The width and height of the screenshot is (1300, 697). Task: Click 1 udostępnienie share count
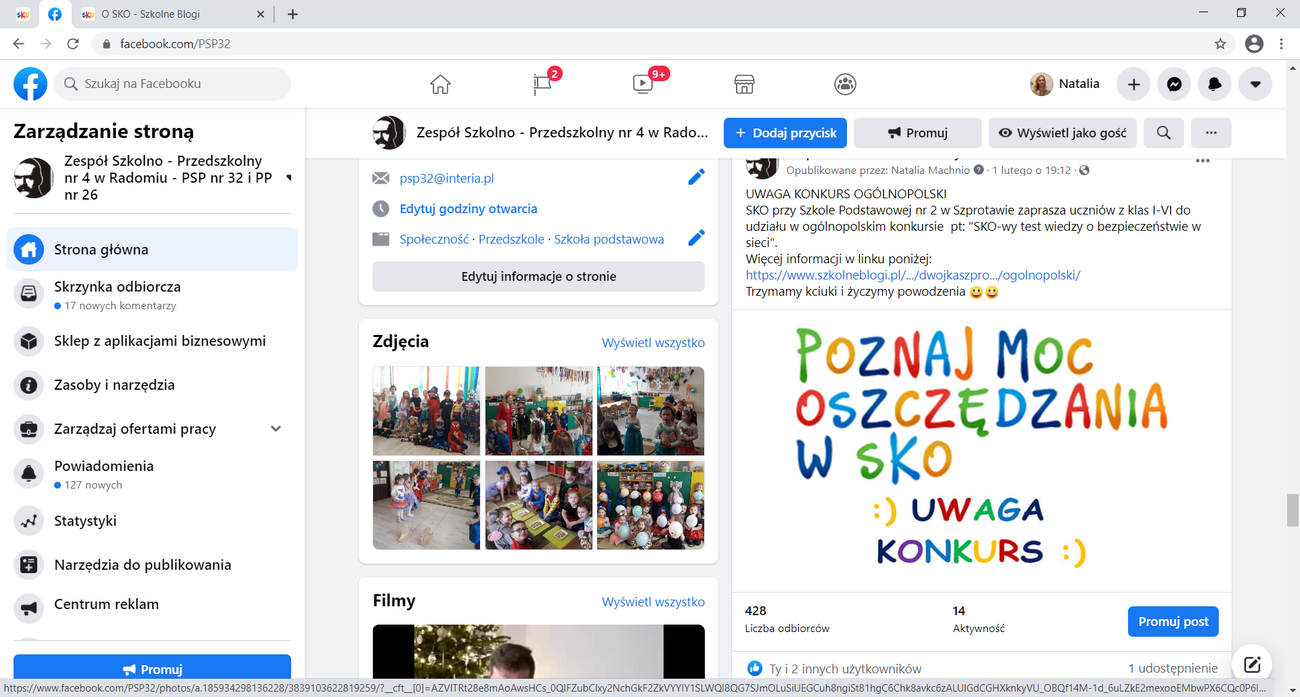[x=1173, y=668]
